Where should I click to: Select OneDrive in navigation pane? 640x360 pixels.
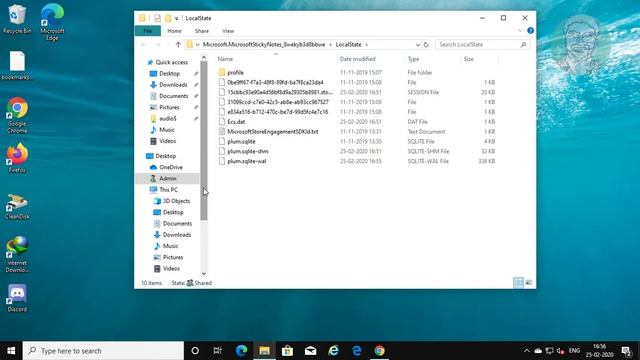[x=171, y=167]
